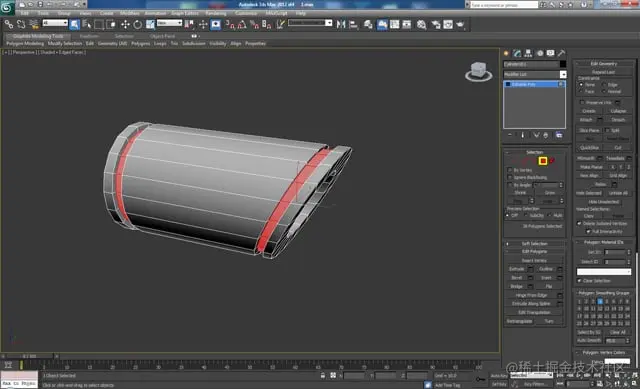The width and height of the screenshot is (640, 389).
Task: Click the ViewCube in the viewport
Action: pyautogui.click(x=478, y=71)
